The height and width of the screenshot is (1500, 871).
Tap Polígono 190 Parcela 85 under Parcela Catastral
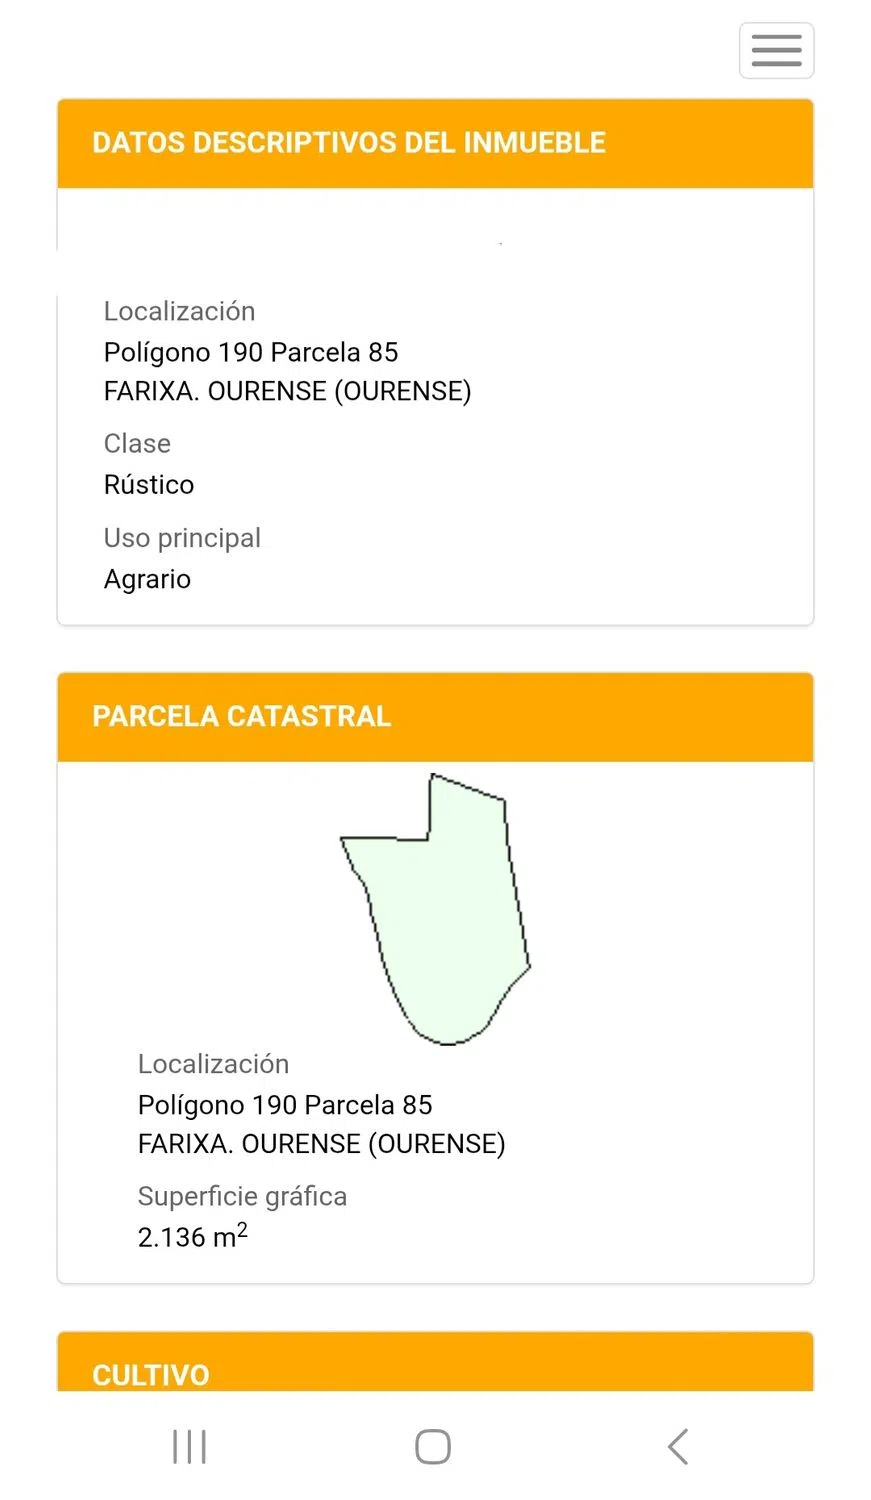pyautogui.click(x=285, y=1105)
